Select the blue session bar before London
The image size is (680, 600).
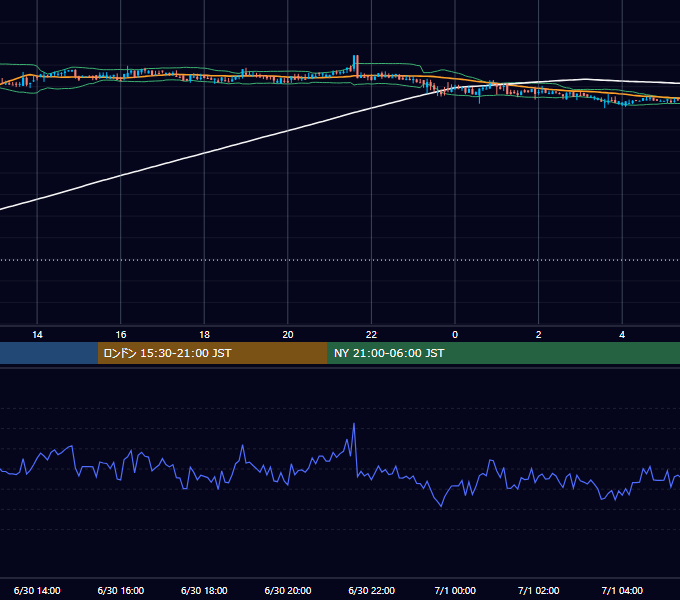[x=49, y=353]
